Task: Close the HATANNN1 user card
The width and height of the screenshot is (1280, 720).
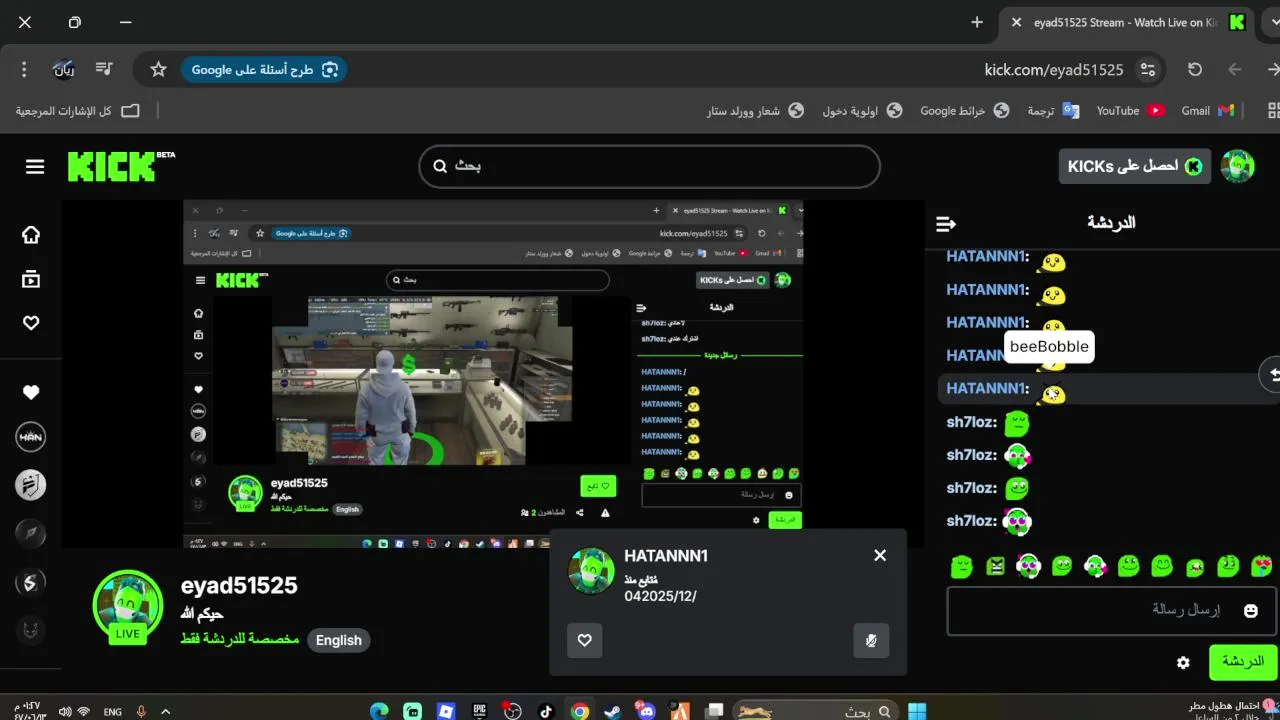Action: (x=880, y=555)
